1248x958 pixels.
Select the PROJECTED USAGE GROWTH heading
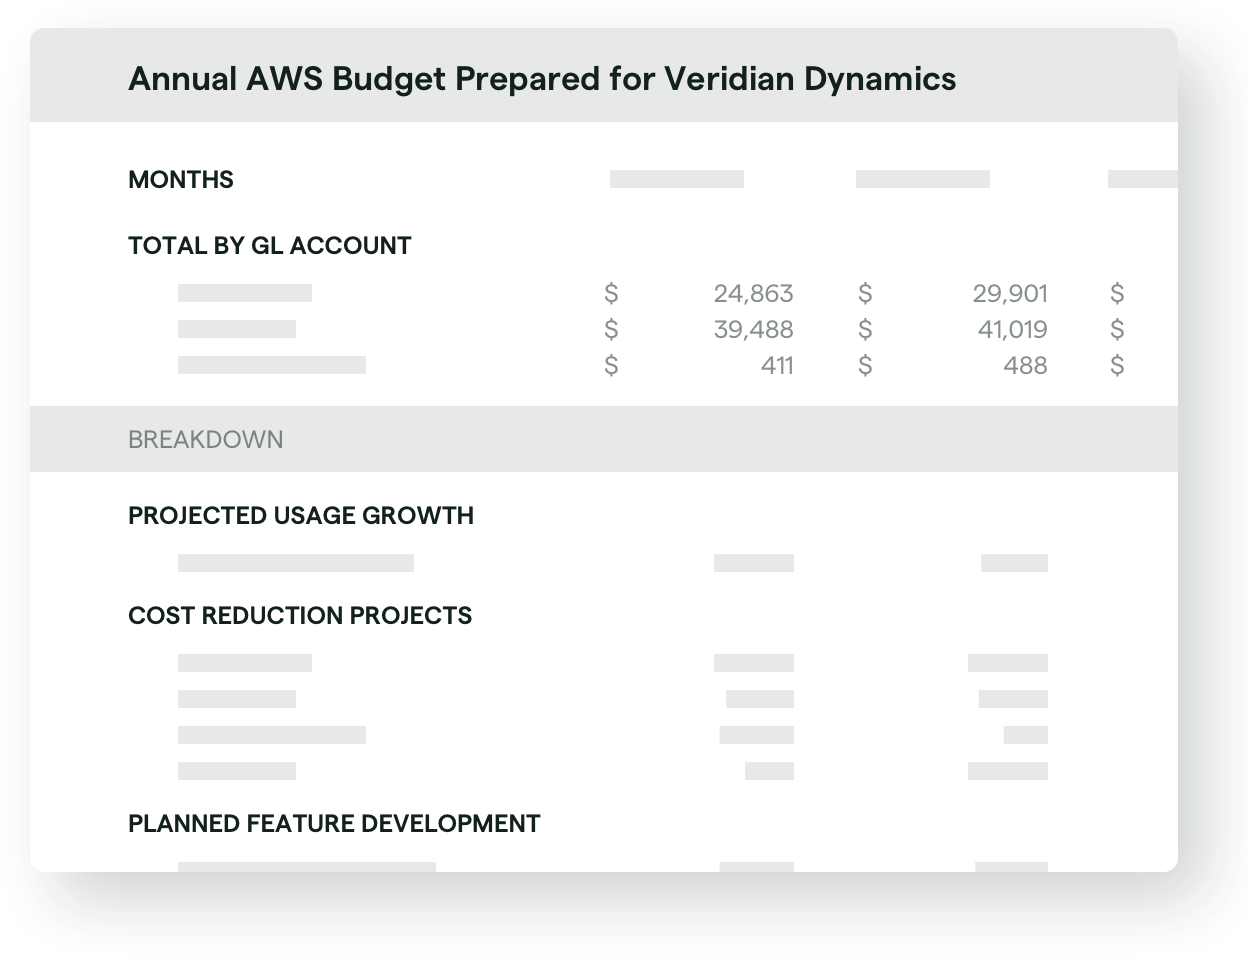[301, 515]
